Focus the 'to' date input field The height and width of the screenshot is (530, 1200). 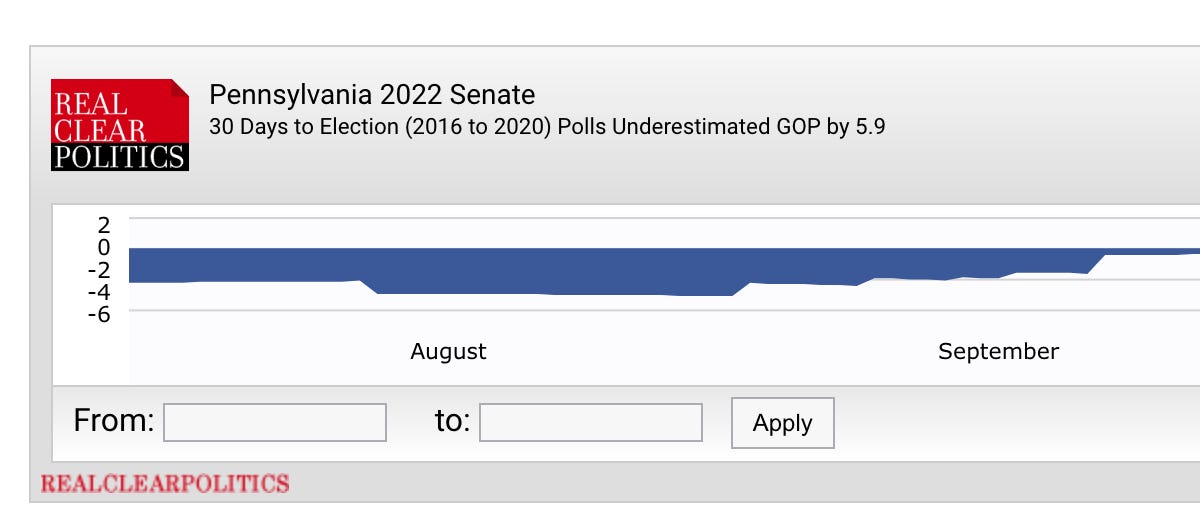tap(591, 423)
